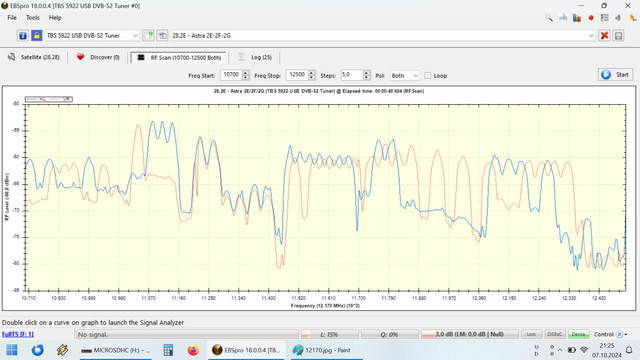Click the red X delete icon

coord(604,36)
